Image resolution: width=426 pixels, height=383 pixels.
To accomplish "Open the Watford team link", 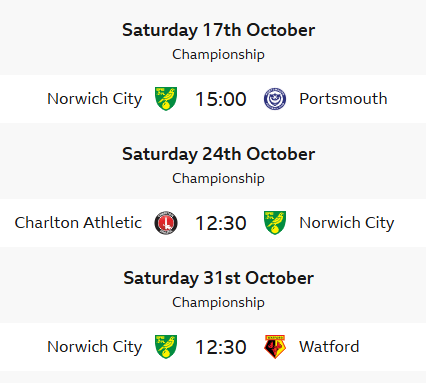I will click(x=329, y=347).
